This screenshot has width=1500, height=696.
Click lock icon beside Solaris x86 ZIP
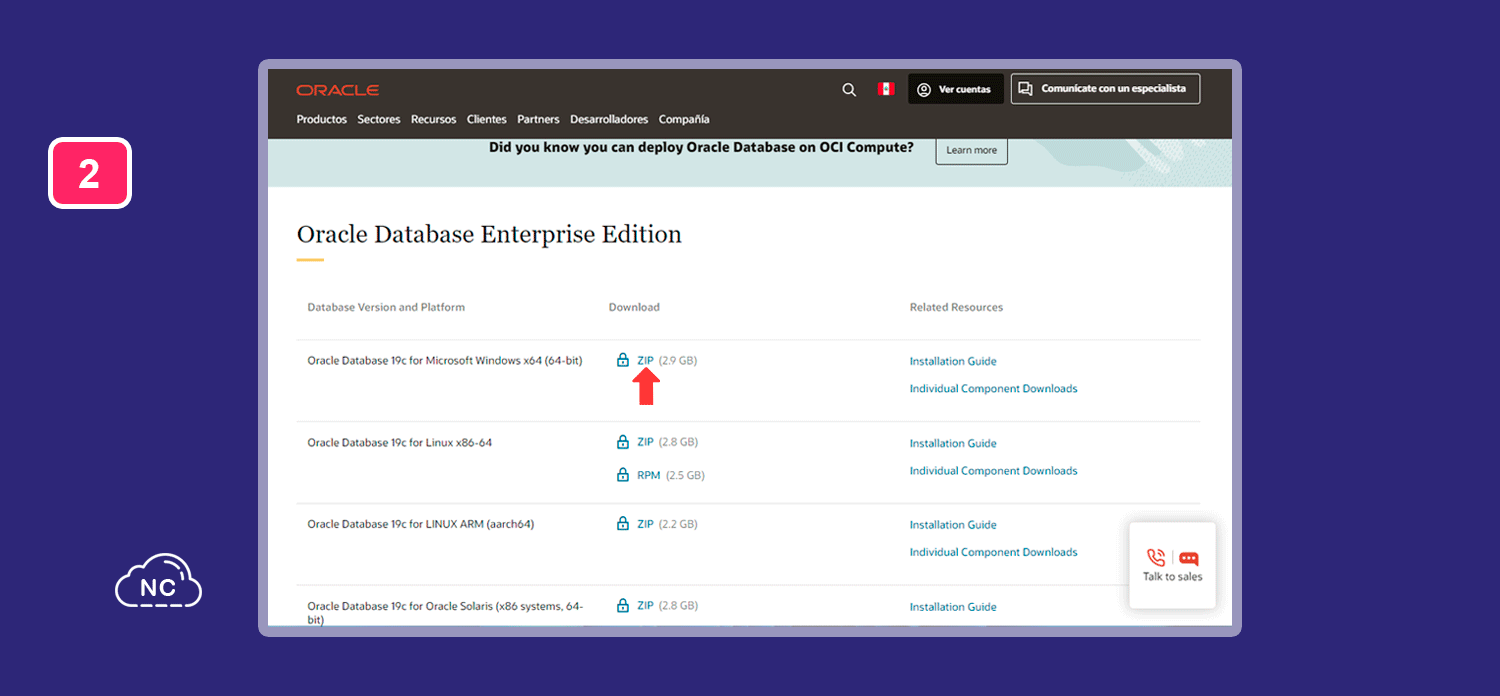[x=623, y=605]
